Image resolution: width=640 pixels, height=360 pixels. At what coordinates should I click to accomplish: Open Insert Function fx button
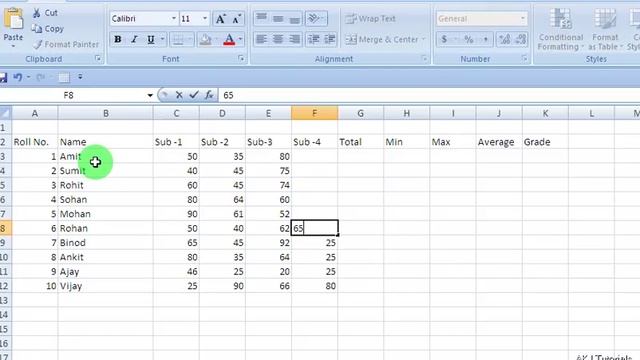pos(209,95)
